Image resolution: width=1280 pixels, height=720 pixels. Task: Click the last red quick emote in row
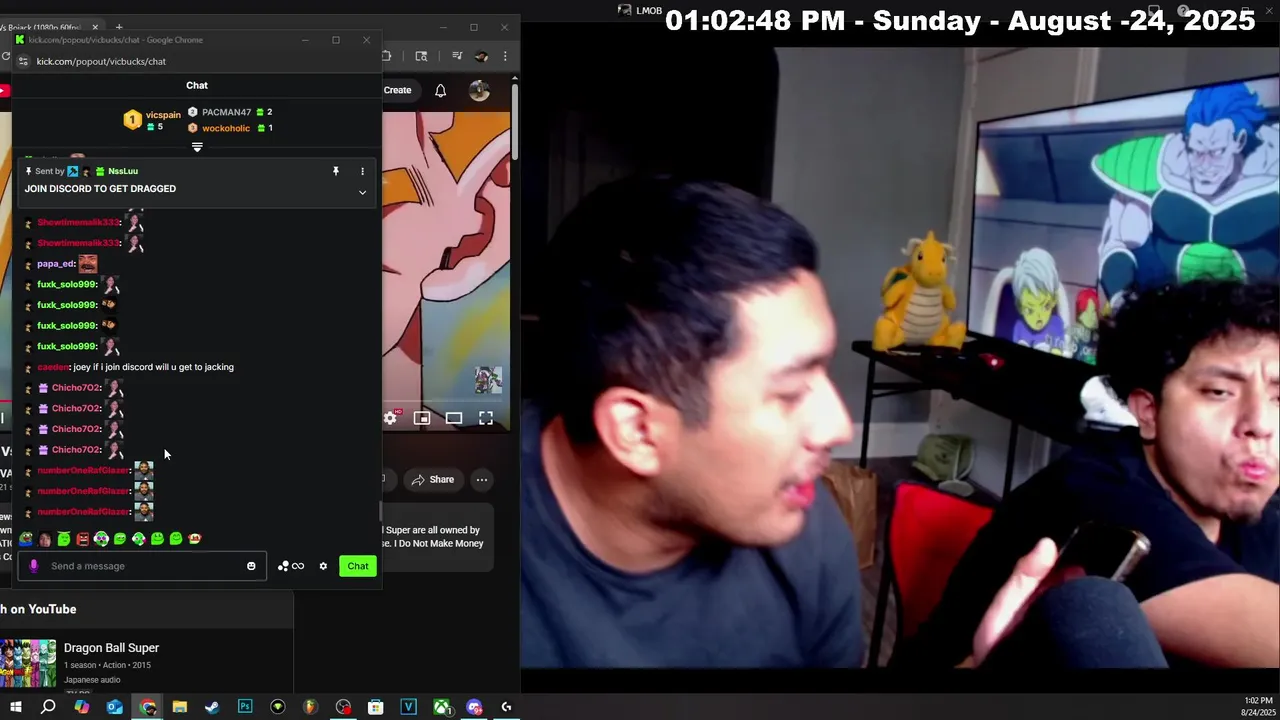point(194,539)
